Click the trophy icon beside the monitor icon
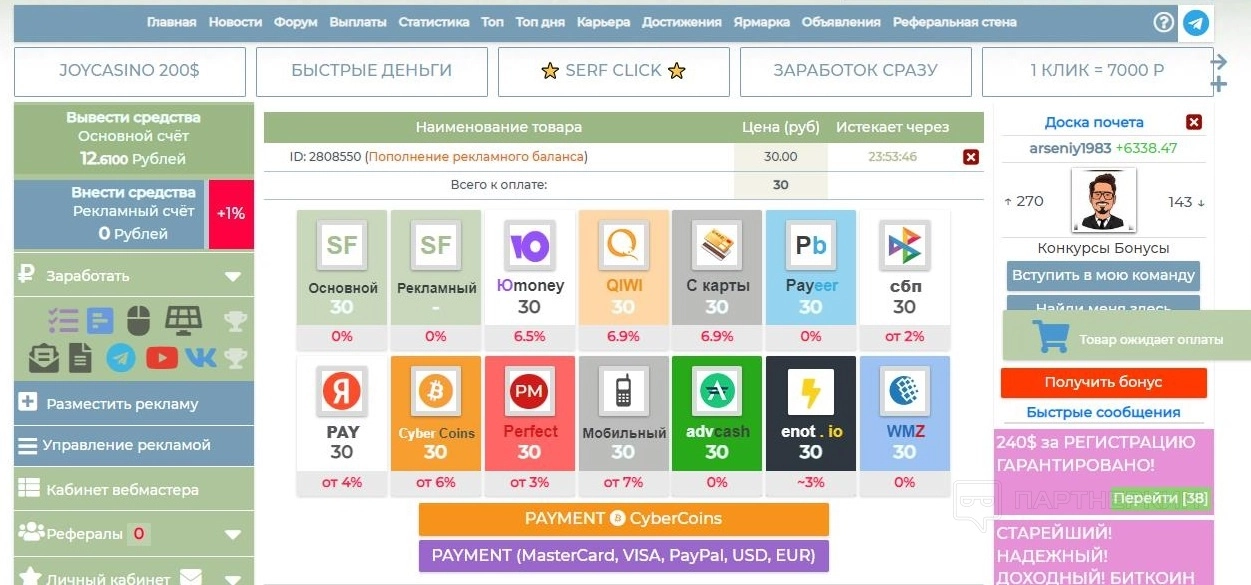Image resolution: width=1251 pixels, height=585 pixels. point(236,321)
